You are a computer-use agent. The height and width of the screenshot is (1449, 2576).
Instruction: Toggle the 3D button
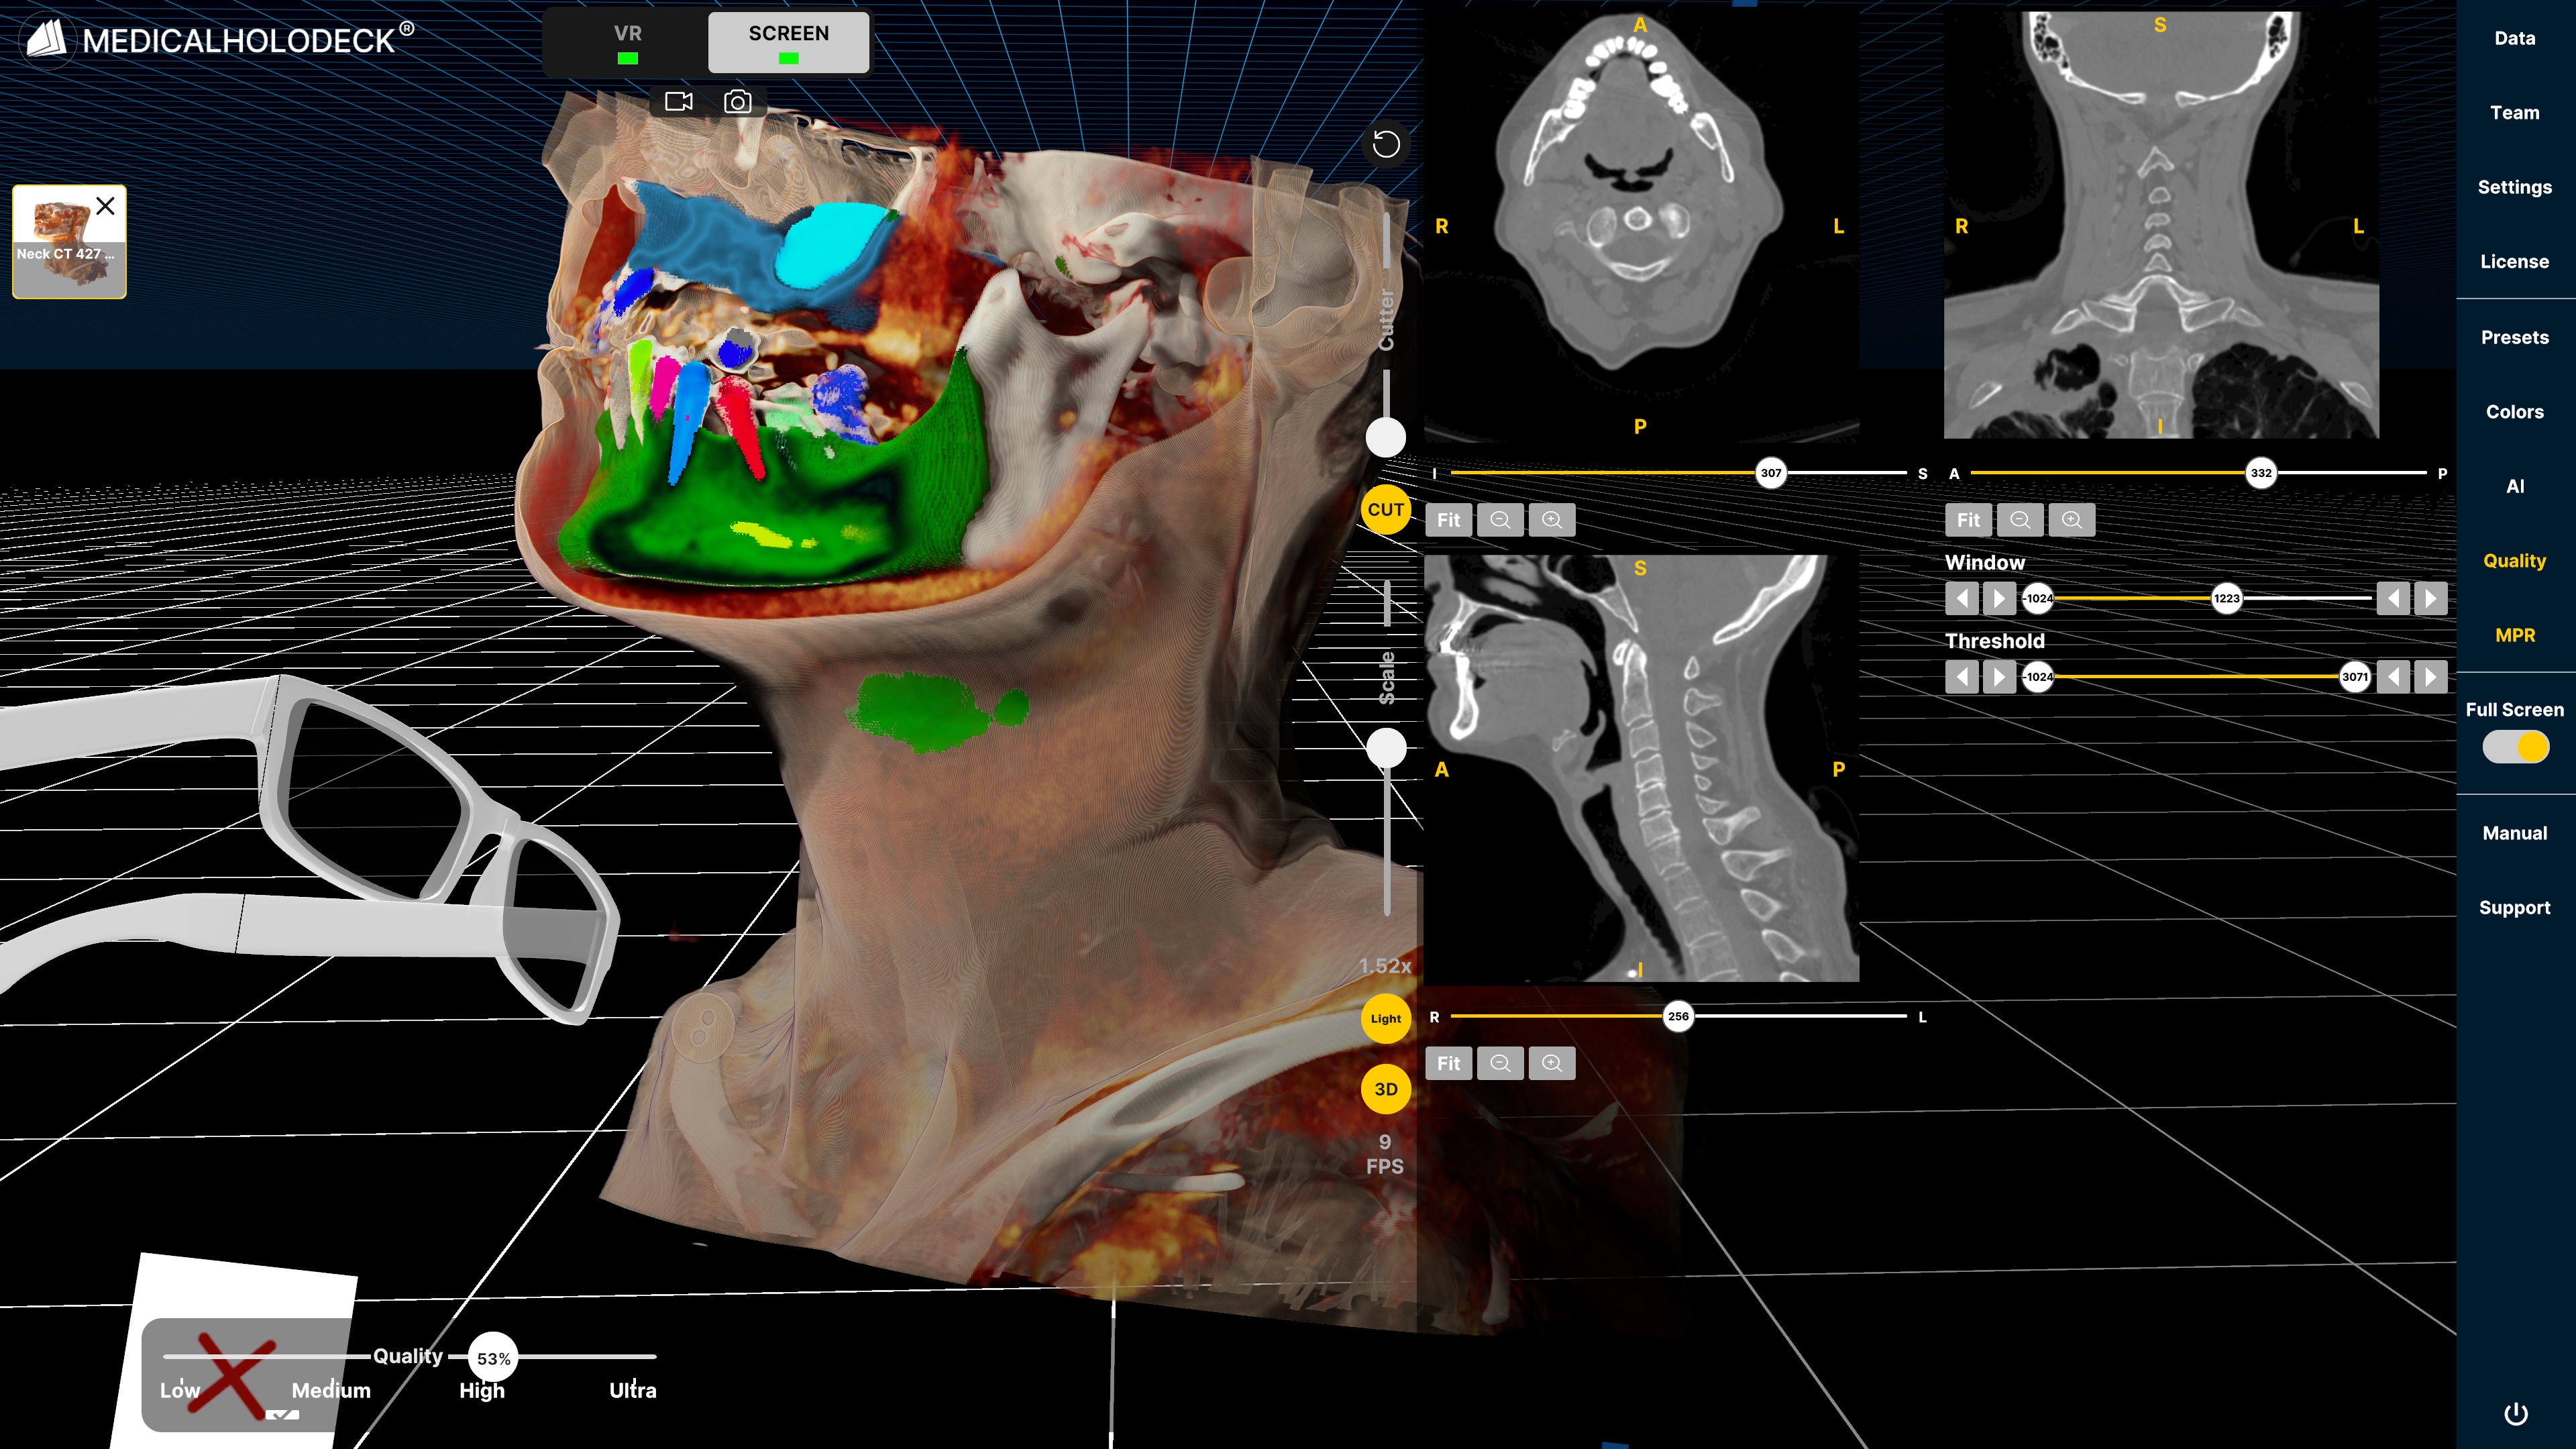1385,1089
